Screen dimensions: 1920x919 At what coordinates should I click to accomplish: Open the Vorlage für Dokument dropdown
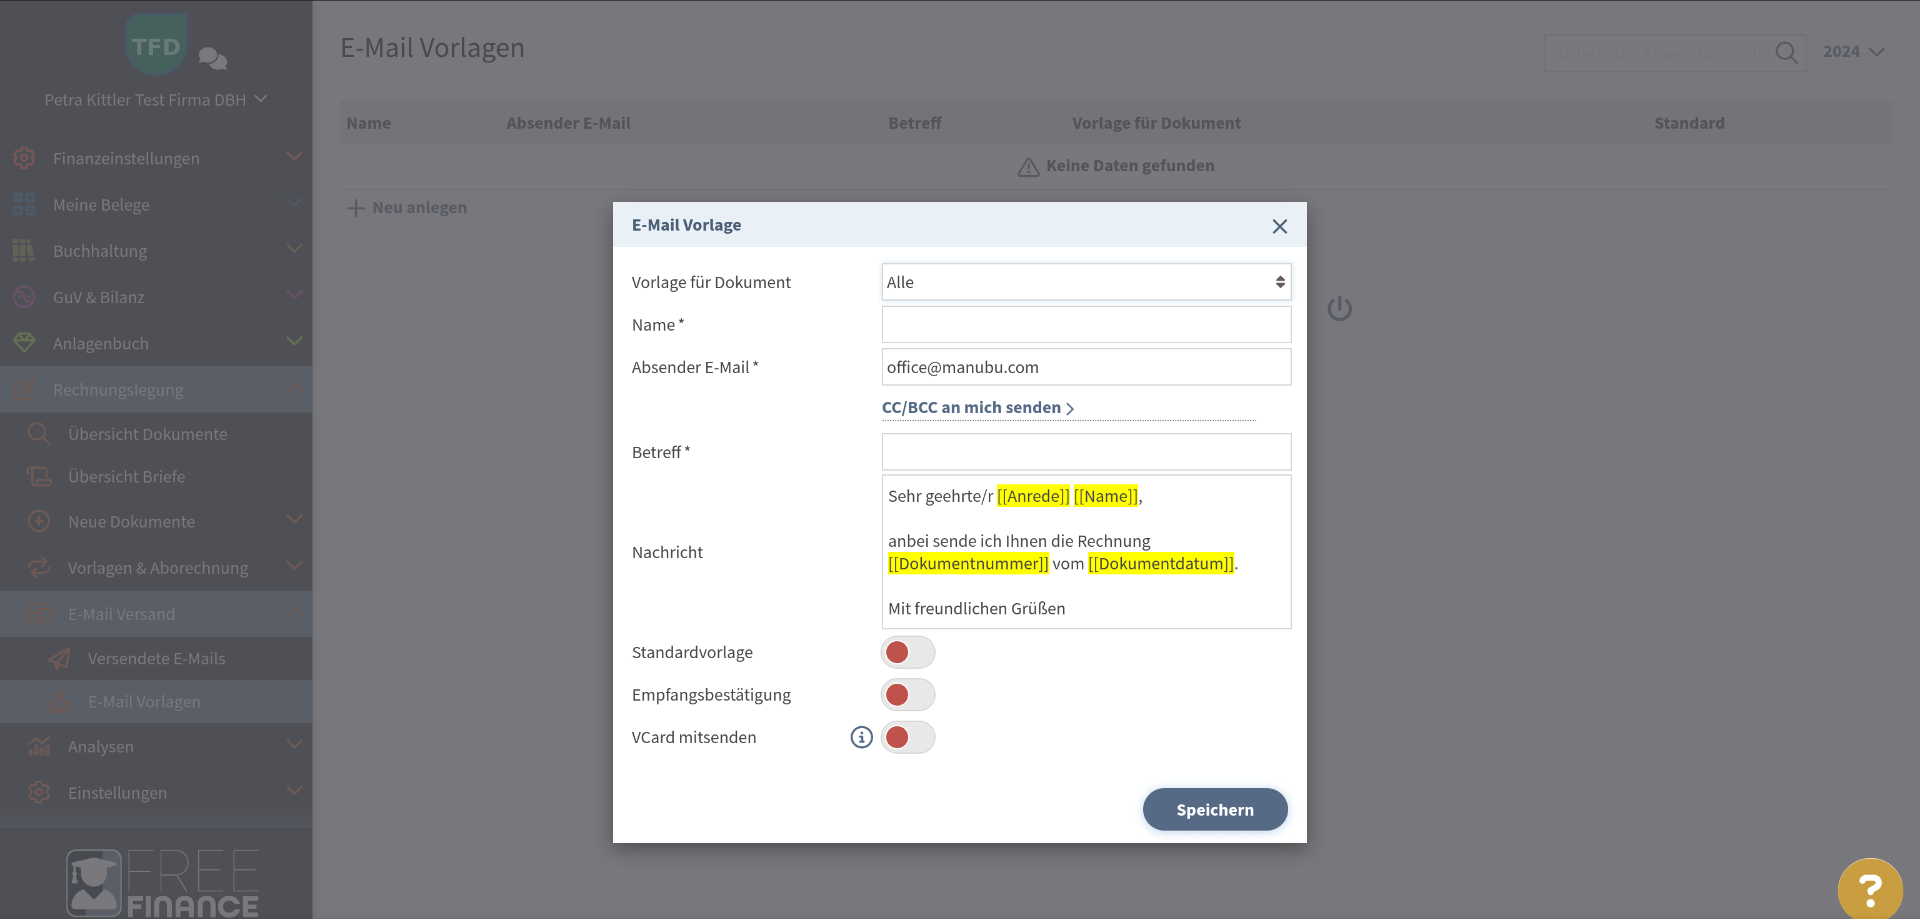coord(1086,282)
